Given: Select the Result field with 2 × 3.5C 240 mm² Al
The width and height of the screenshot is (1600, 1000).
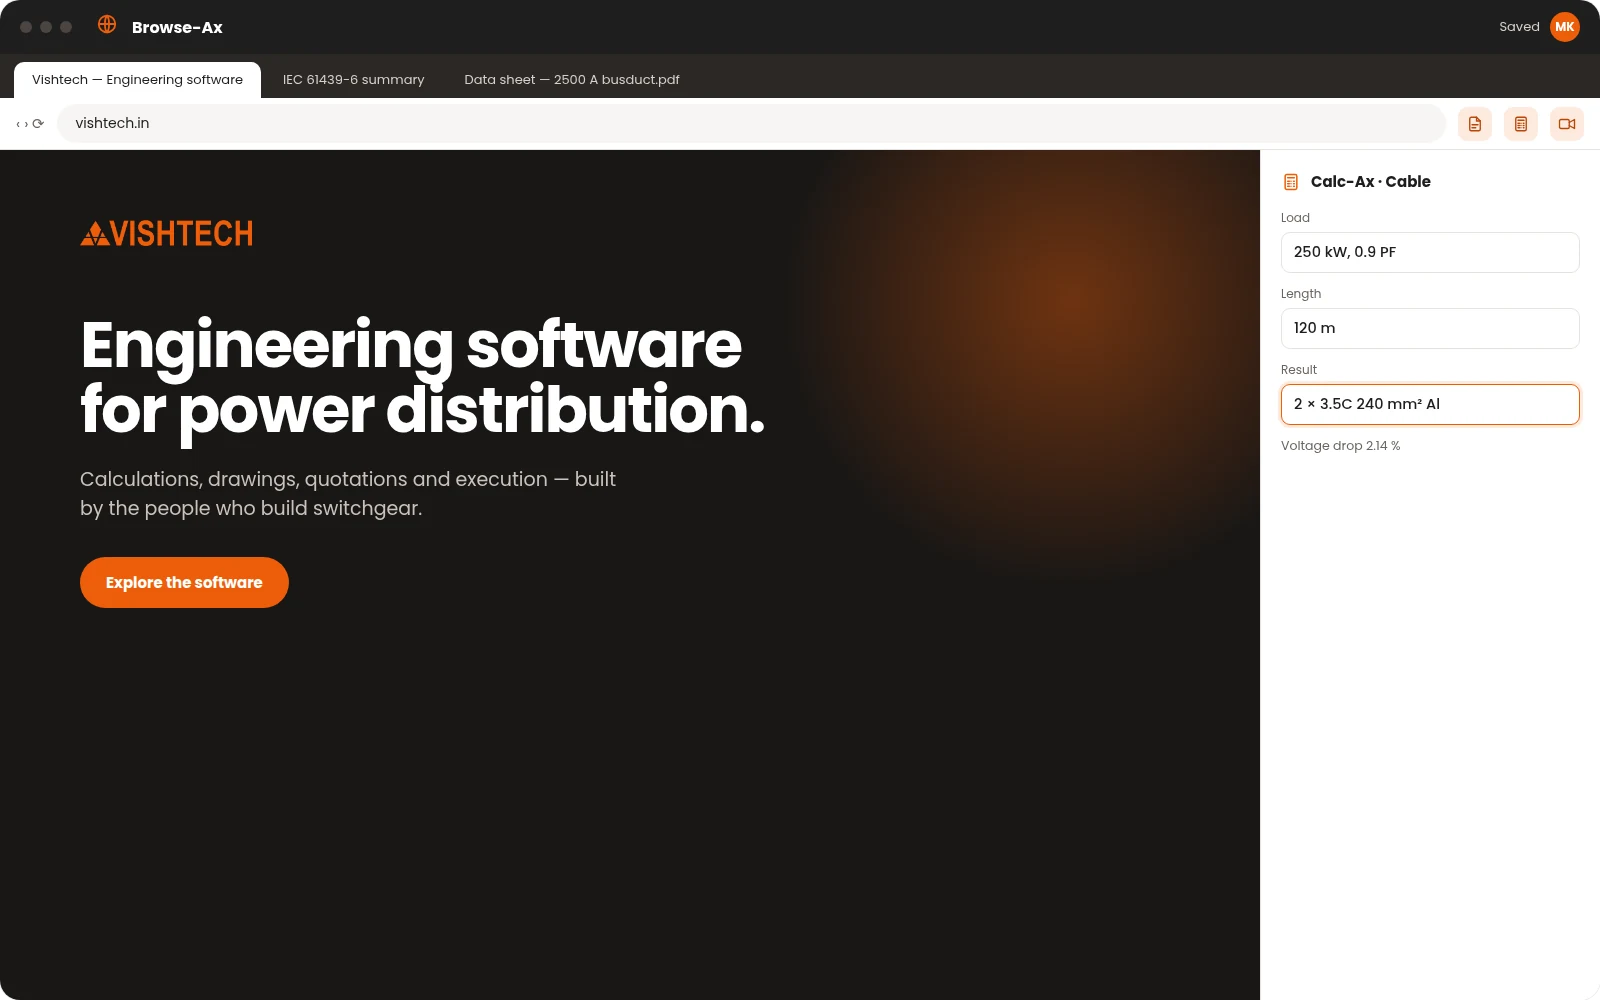Looking at the screenshot, I should (x=1430, y=404).
